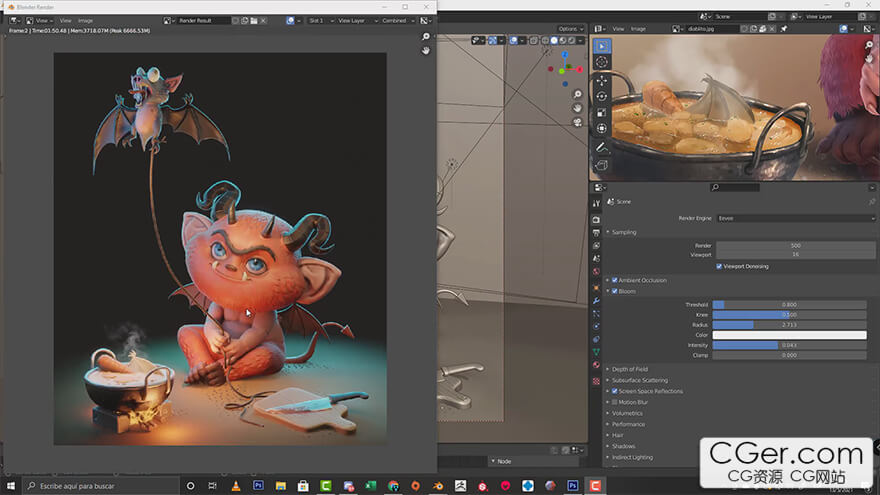Image resolution: width=880 pixels, height=495 pixels.
Task: Open Modifier properties tab (wrench)
Action: point(596,301)
